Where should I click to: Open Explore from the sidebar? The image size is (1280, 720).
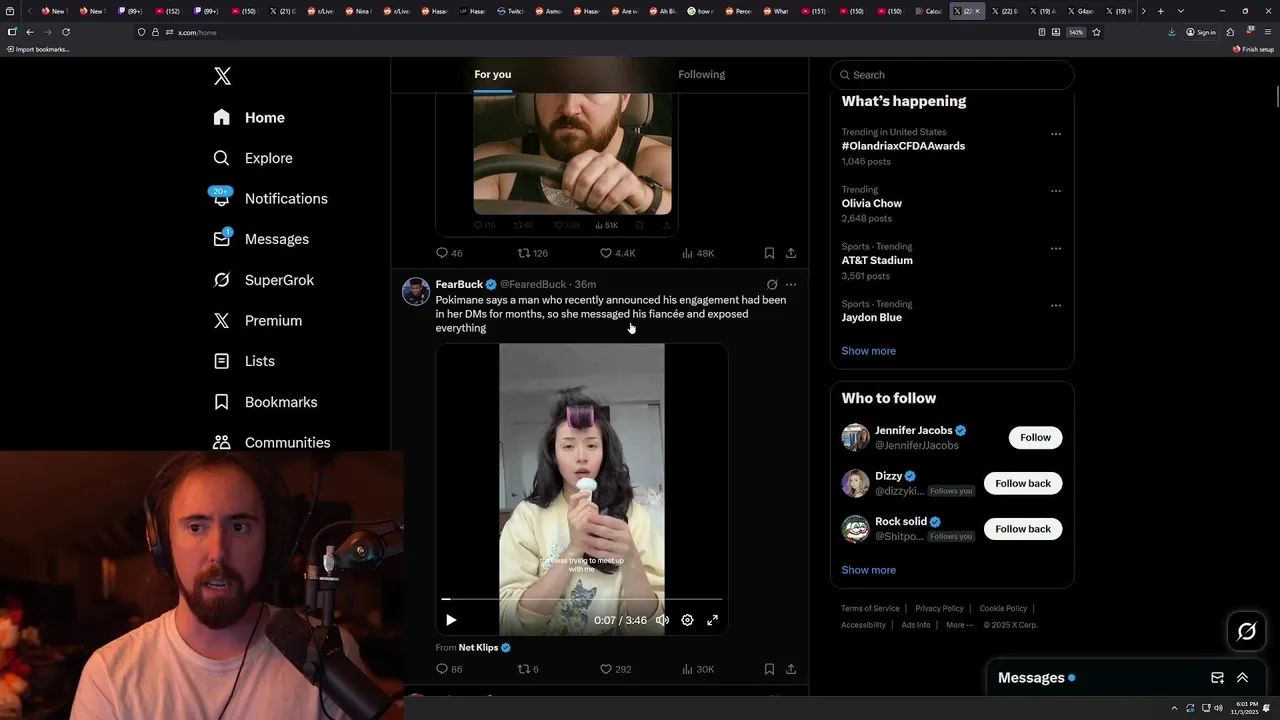tap(253, 158)
